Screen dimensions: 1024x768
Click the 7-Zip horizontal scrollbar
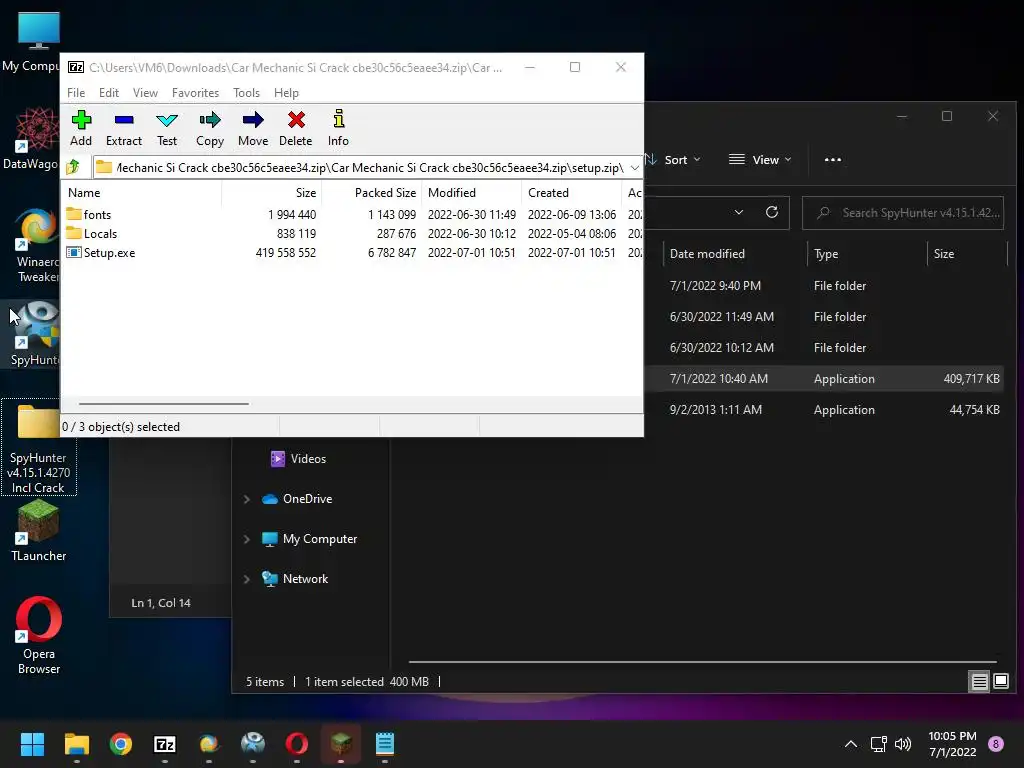point(163,404)
